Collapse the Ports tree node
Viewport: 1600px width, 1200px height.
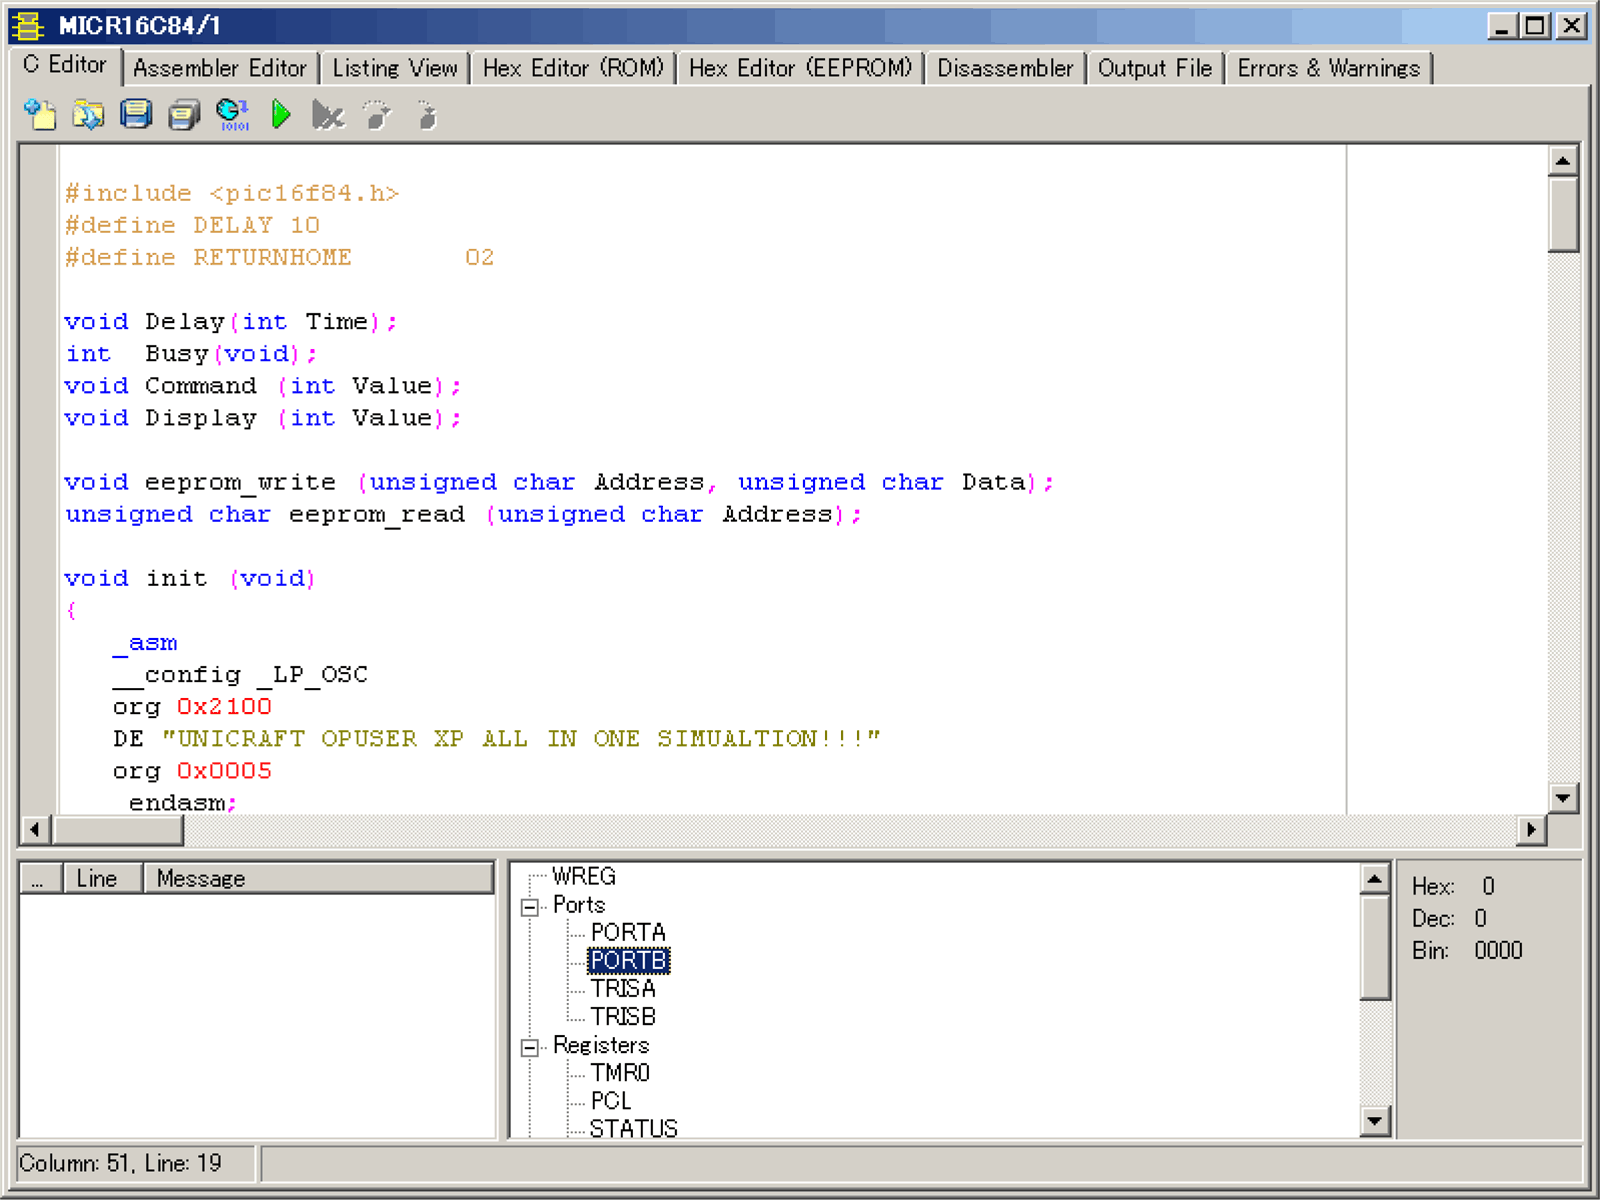(530, 907)
